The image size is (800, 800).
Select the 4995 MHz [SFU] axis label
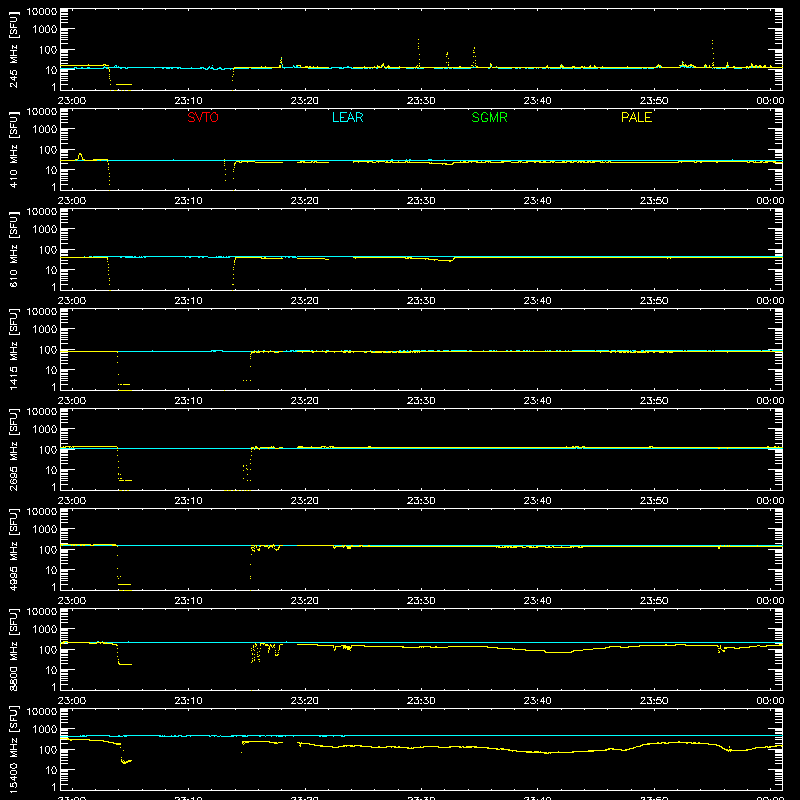(x=13, y=549)
